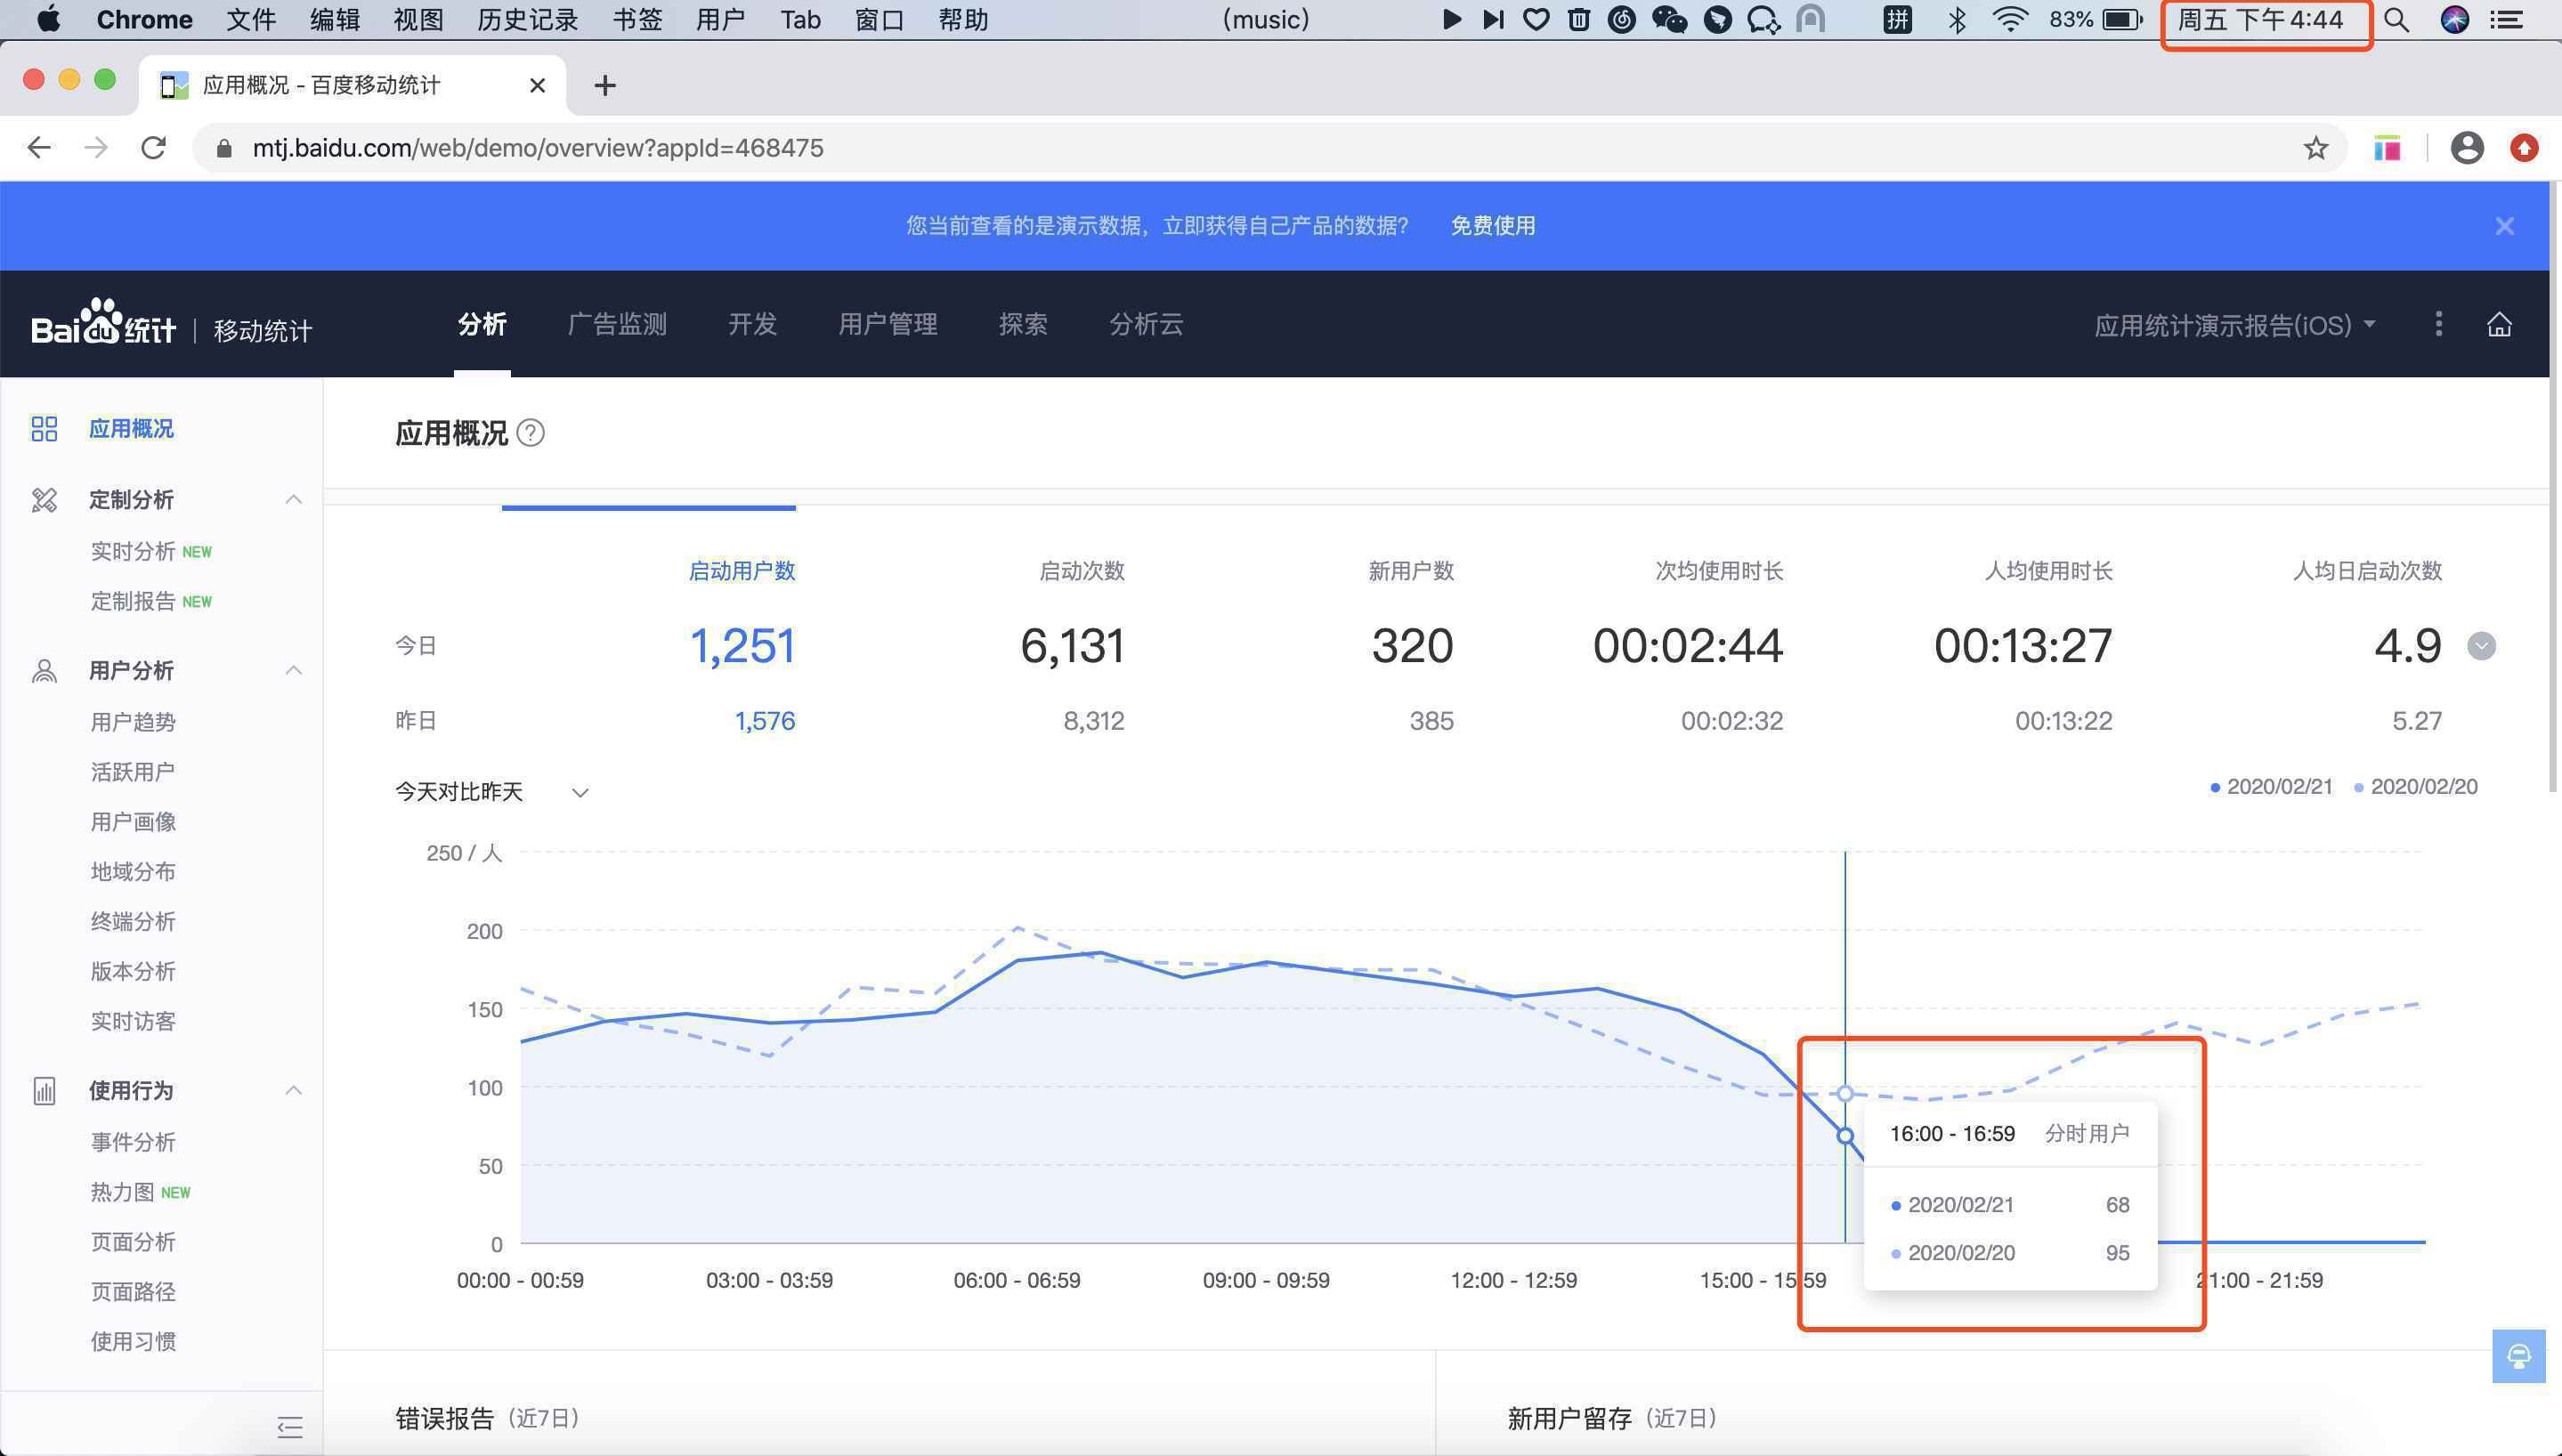This screenshot has height=1456, width=2562.
Task: Select the 新用户数 metric column
Action: (x=1411, y=571)
